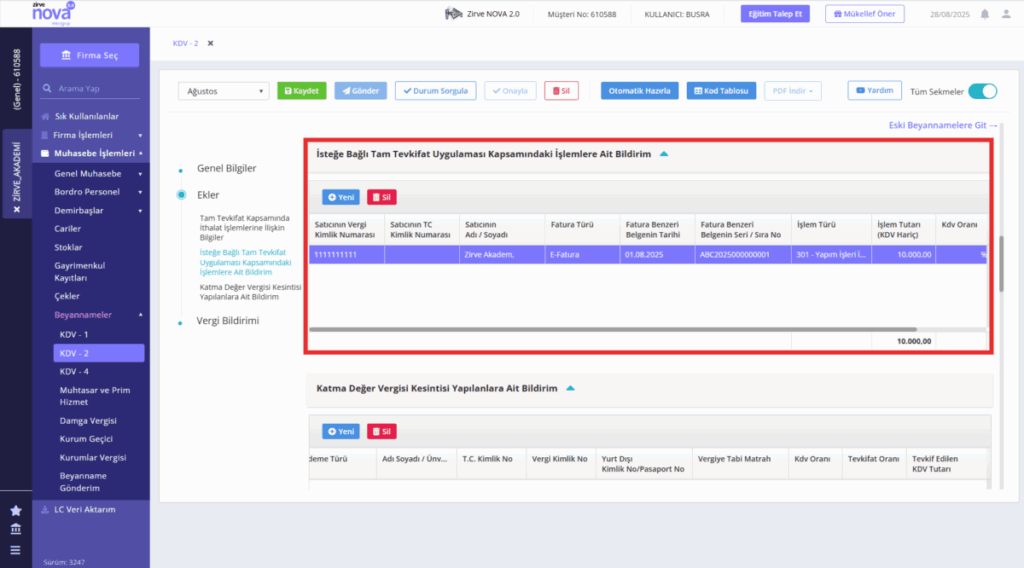Image resolution: width=1024 pixels, height=568 pixels.
Task: Click the search magnifier icon
Action: 47,89
